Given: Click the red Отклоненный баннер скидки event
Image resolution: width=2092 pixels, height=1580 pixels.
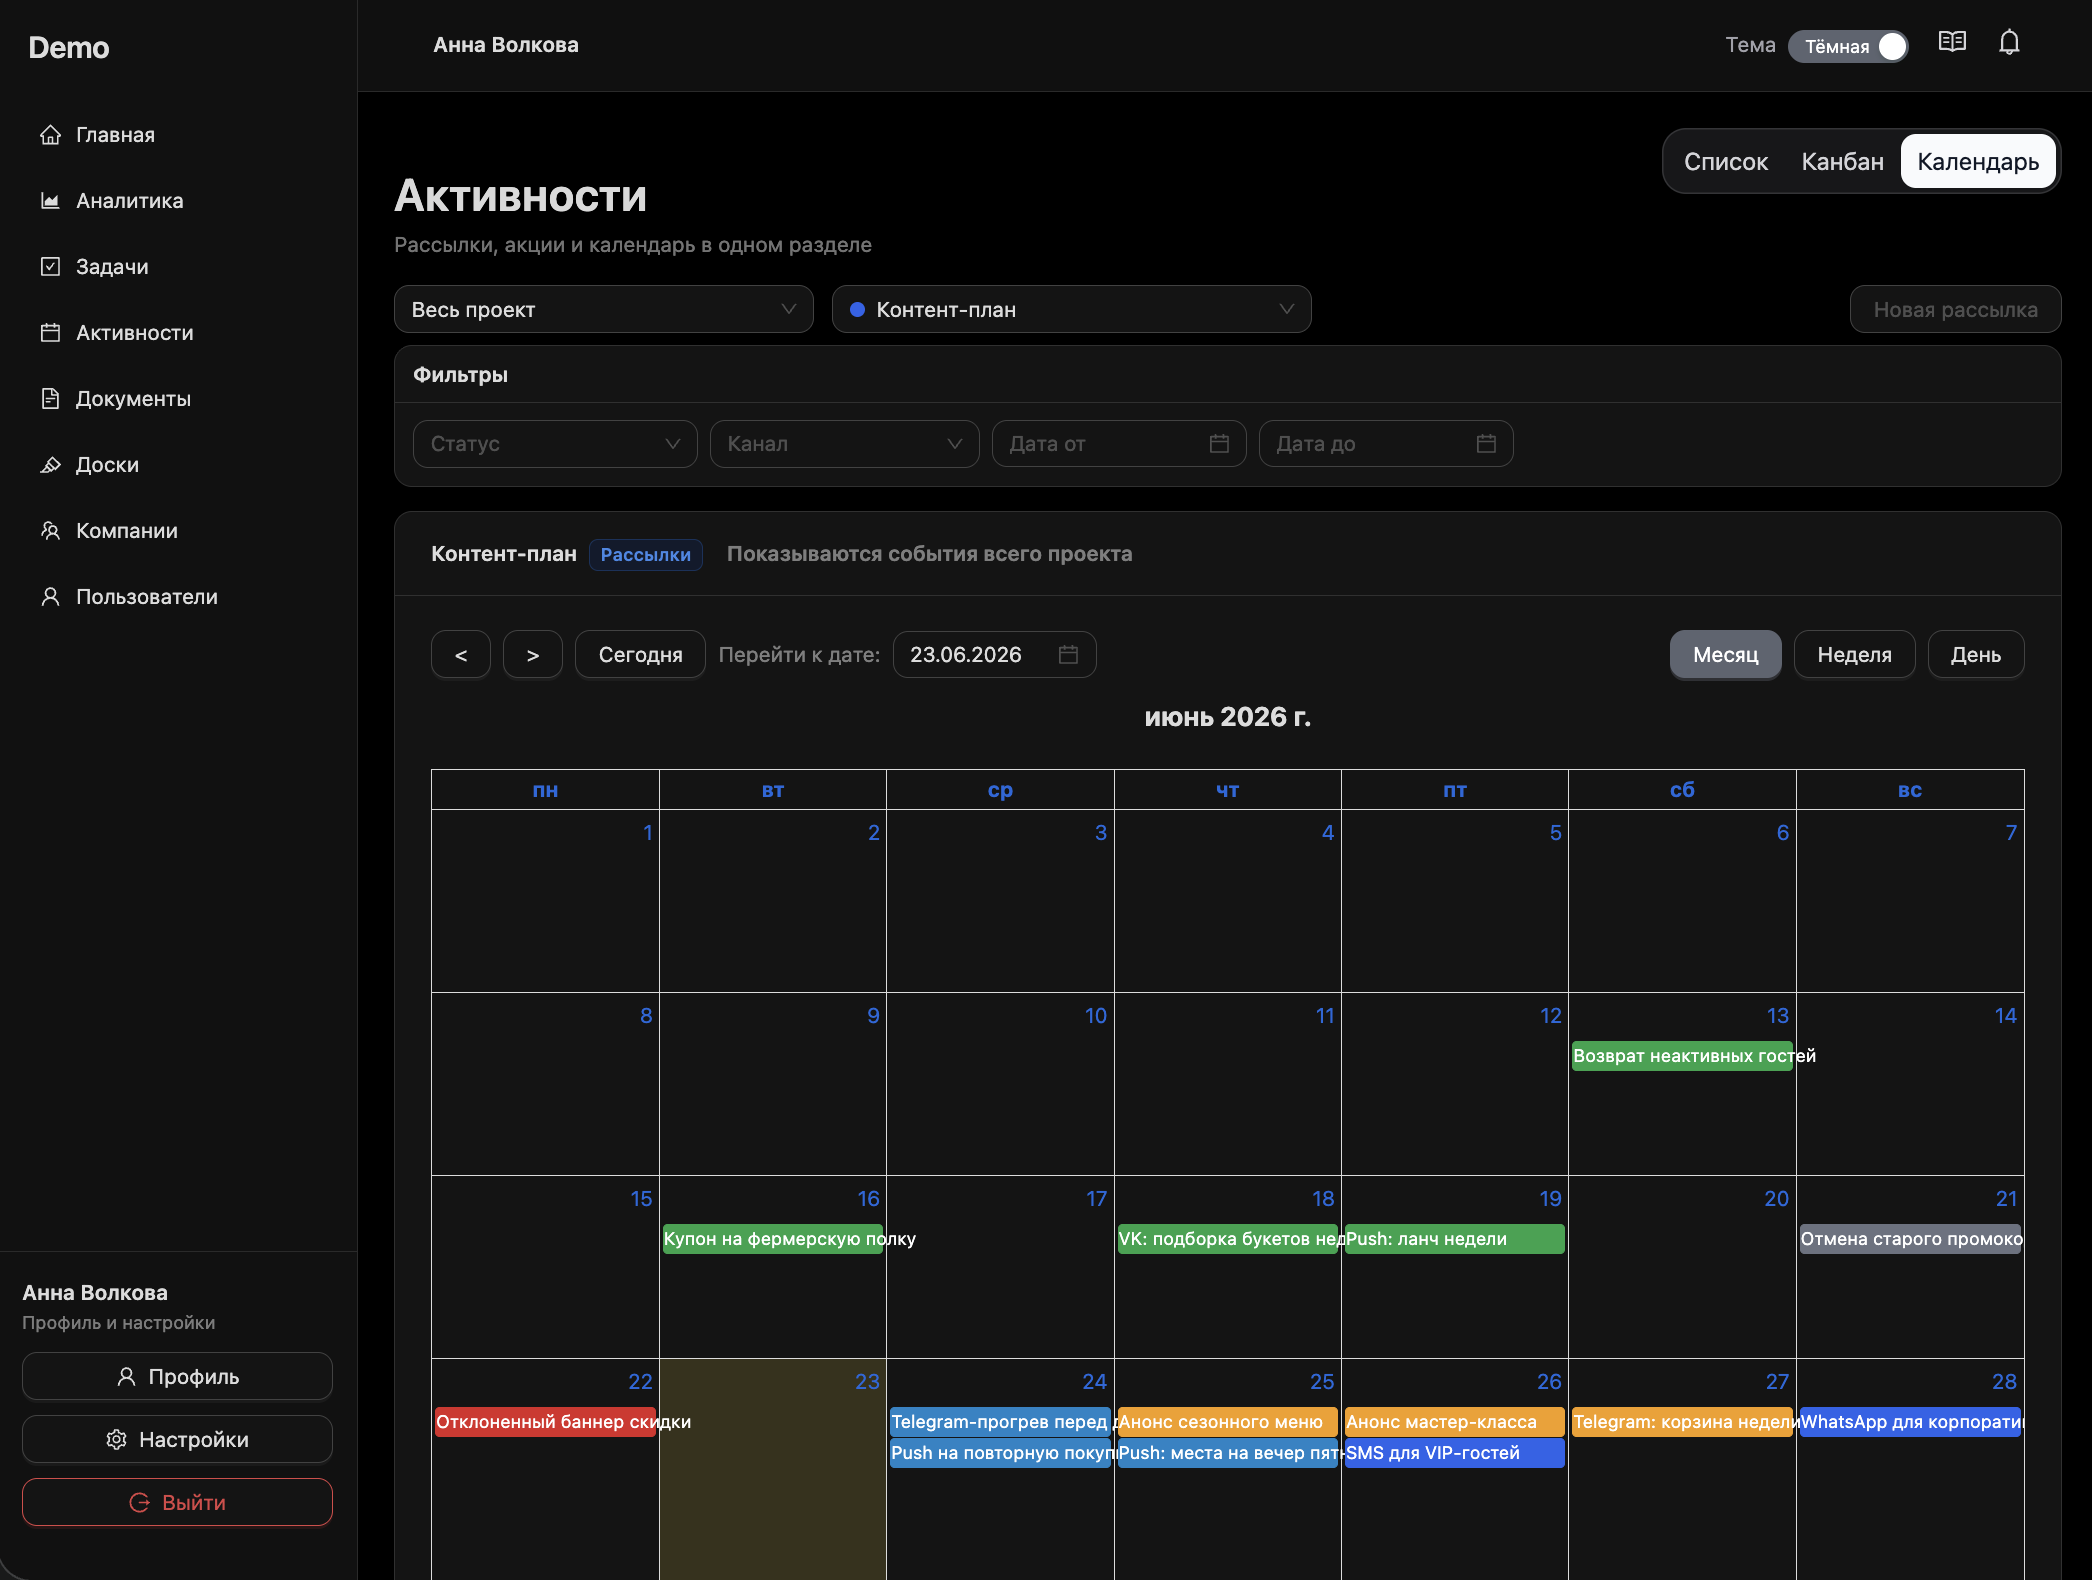Looking at the screenshot, I should click(x=545, y=1422).
